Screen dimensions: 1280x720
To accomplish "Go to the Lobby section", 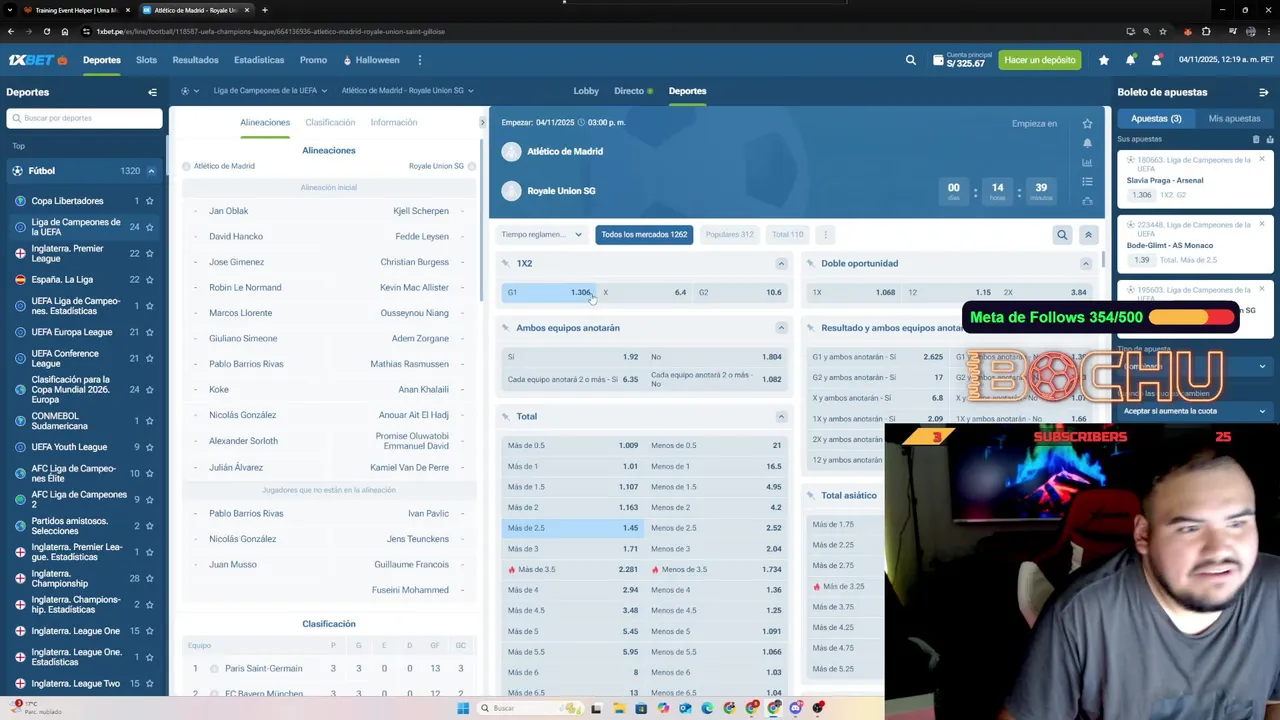I will click(x=586, y=91).
